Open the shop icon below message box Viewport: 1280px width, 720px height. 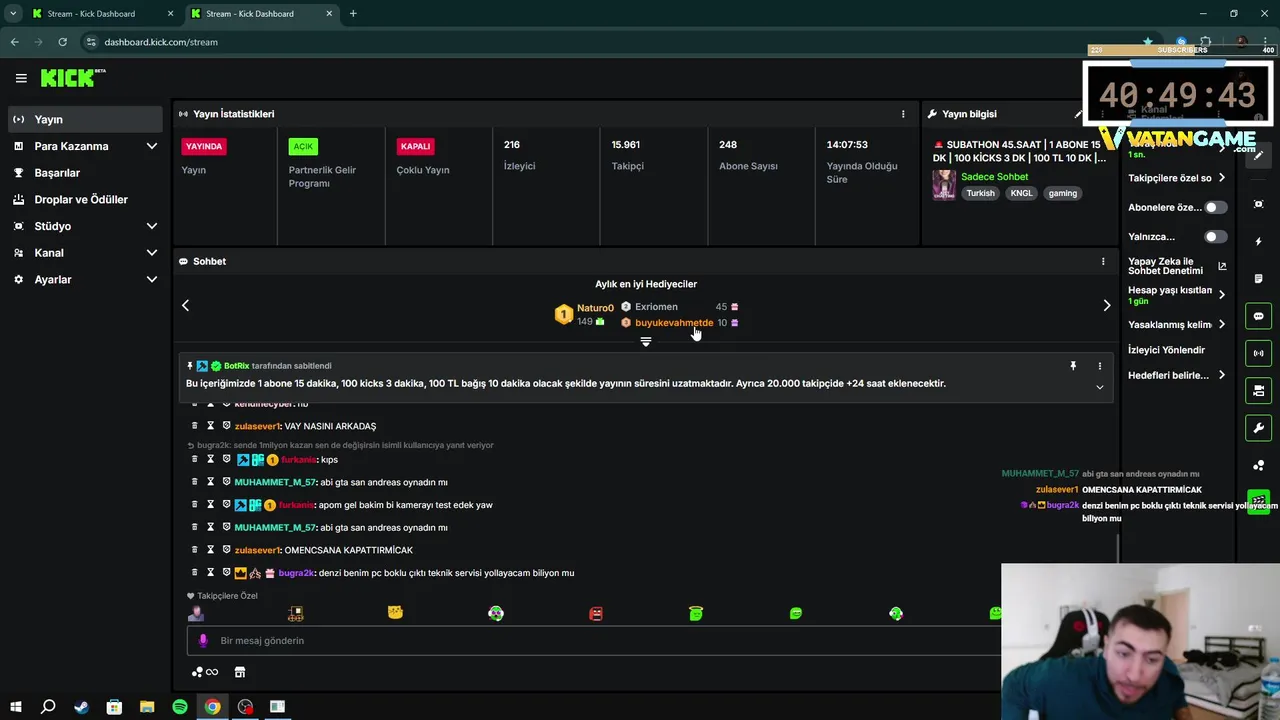240,672
